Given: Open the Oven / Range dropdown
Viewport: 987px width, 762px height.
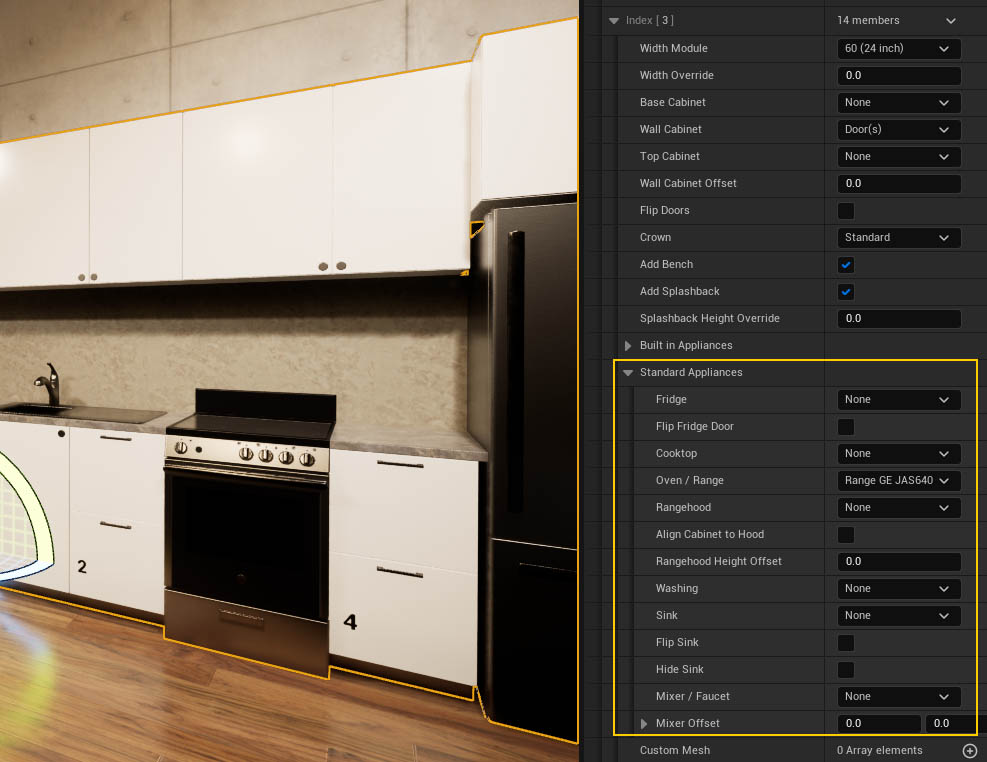Looking at the screenshot, I should tap(898, 481).
